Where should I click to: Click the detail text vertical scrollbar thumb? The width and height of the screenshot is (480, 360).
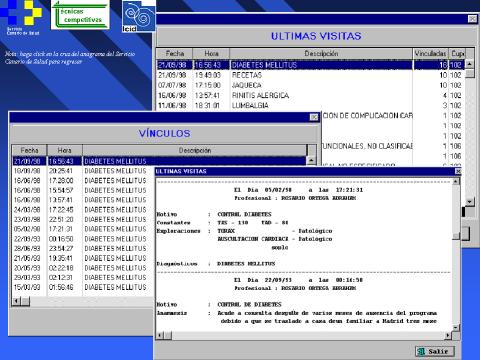click(x=456, y=236)
